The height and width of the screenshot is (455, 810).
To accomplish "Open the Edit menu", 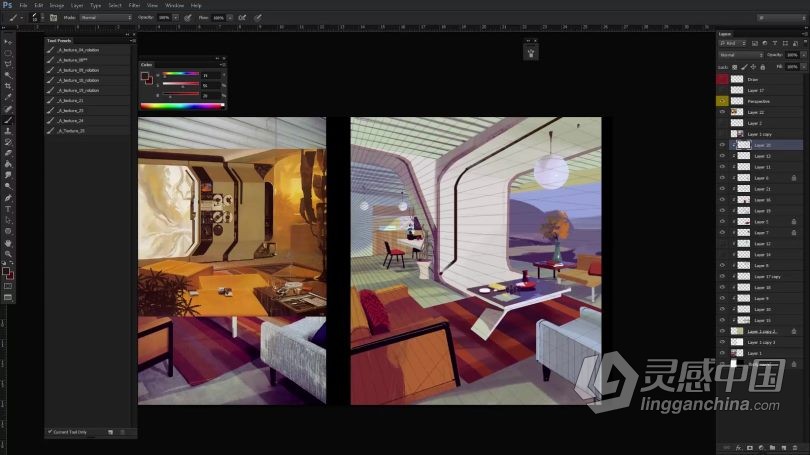I will pyautogui.click(x=39, y=5).
